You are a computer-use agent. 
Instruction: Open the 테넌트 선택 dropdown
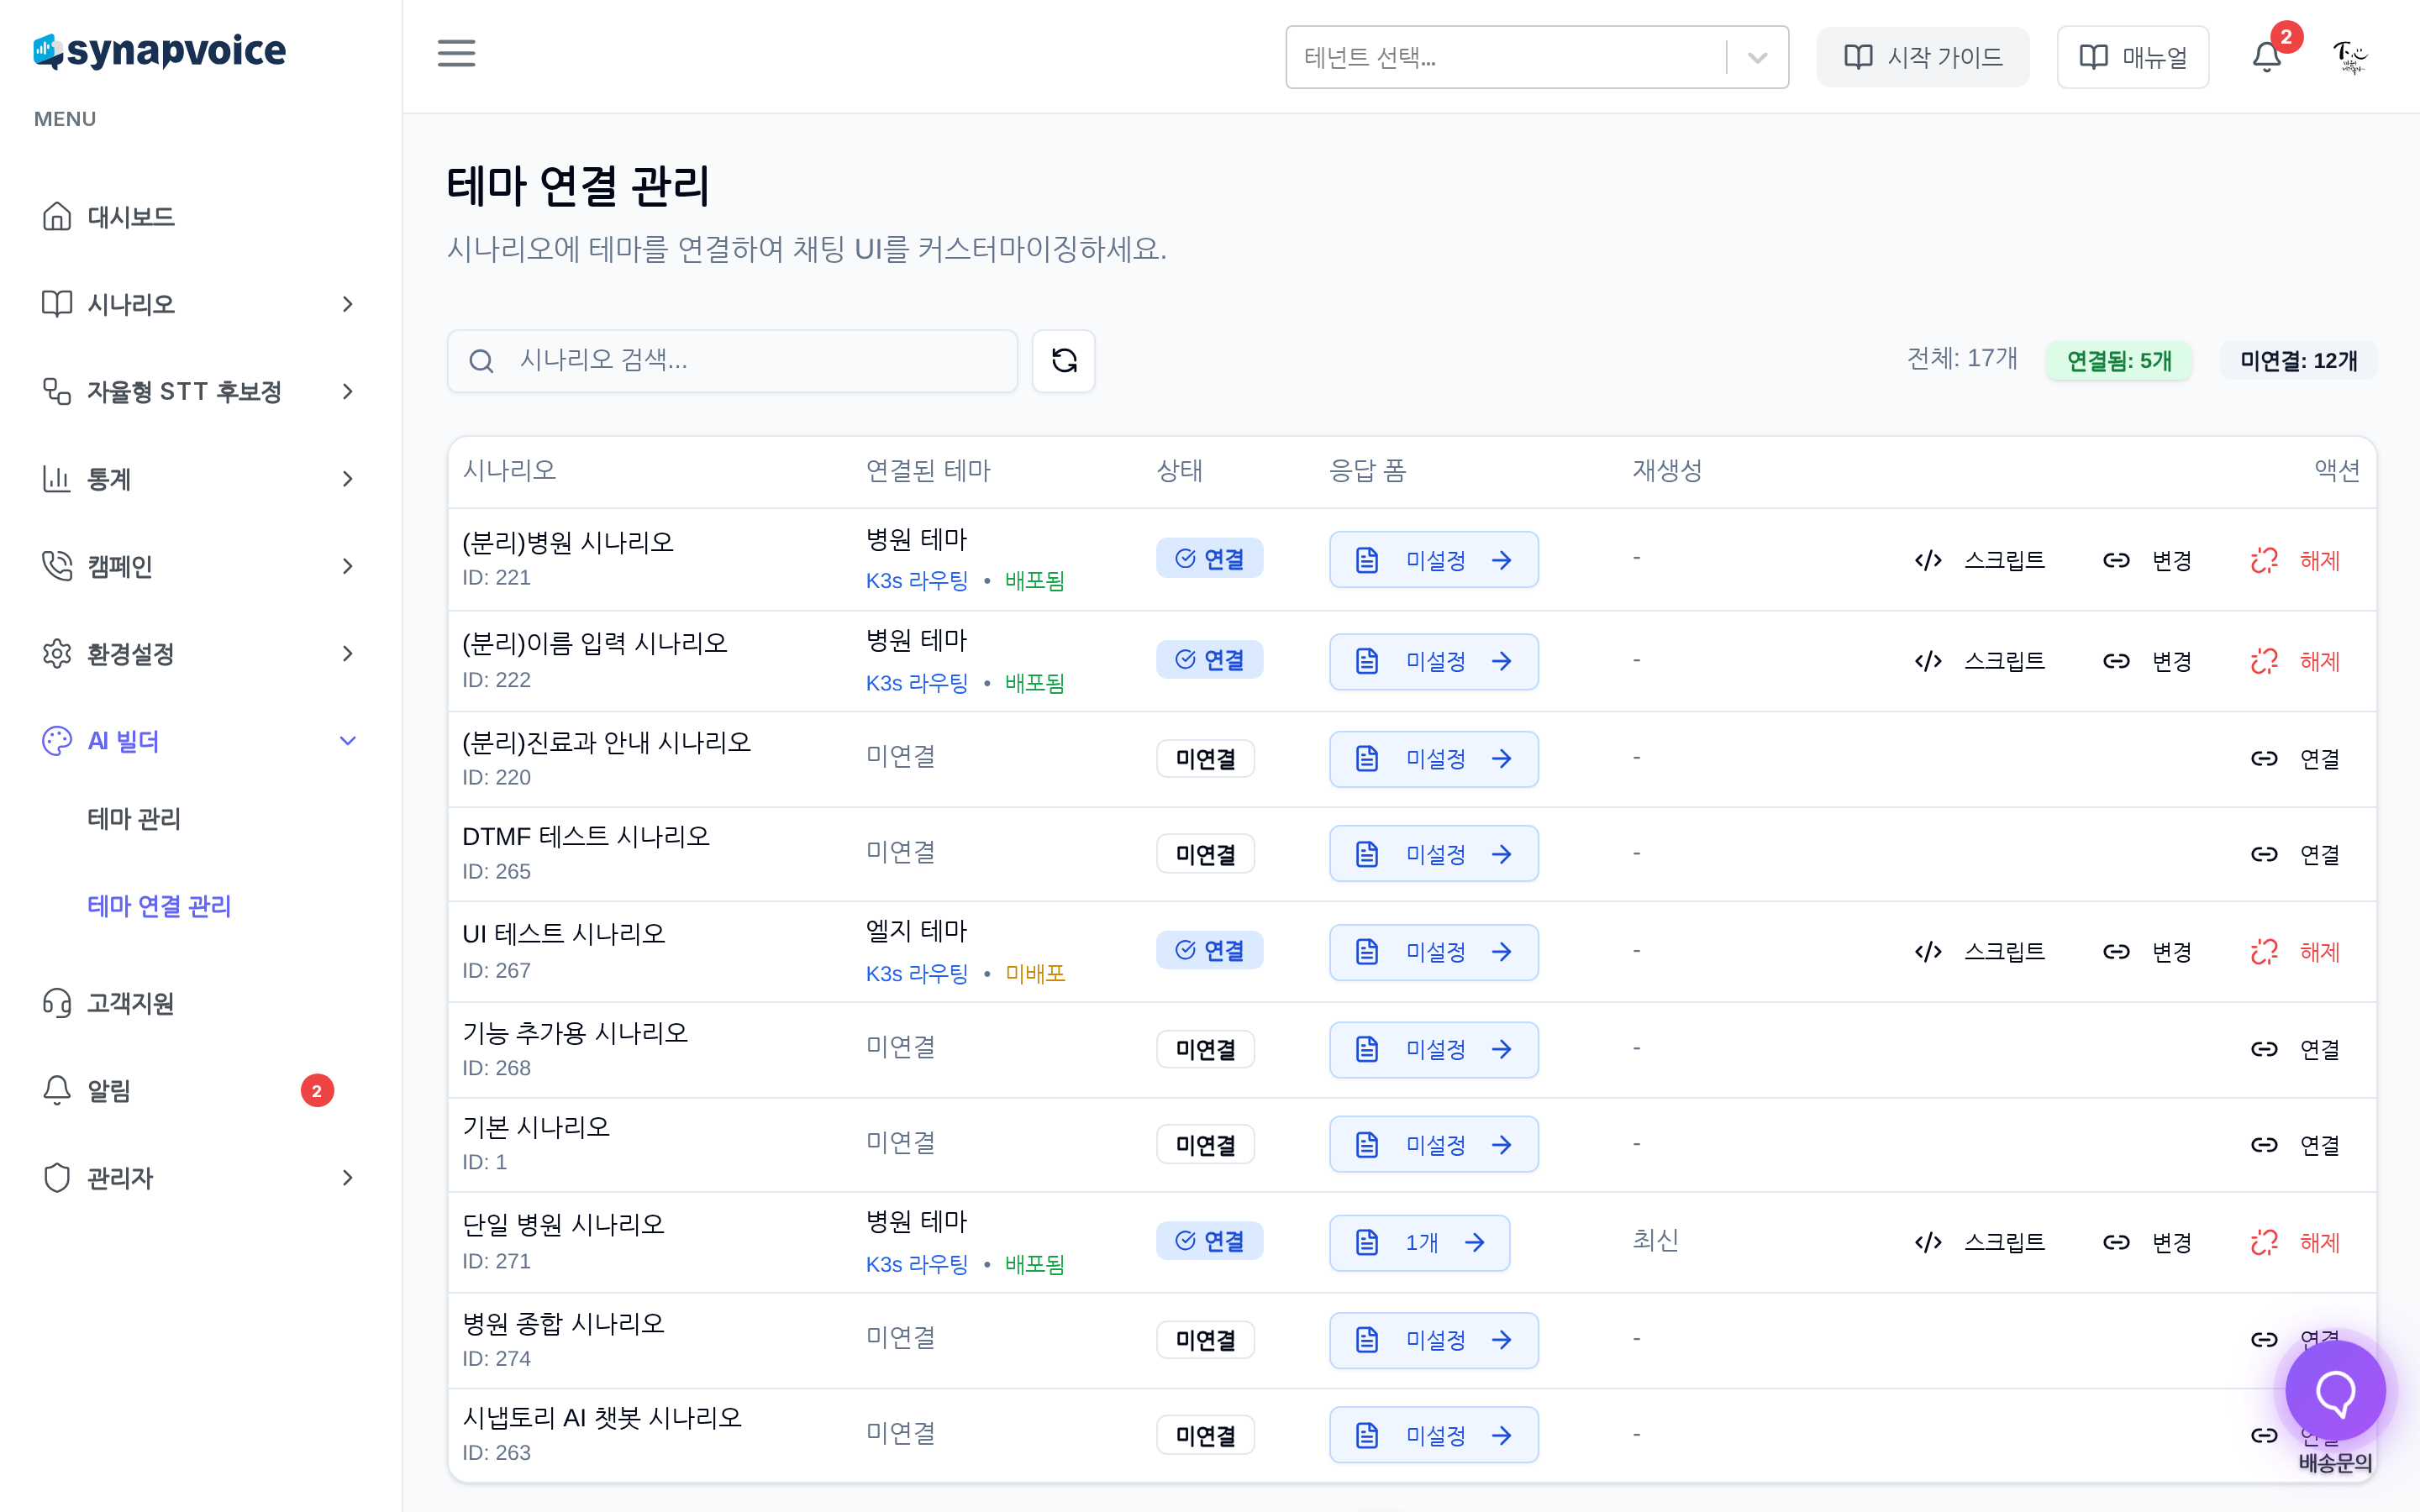click(1537, 57)
